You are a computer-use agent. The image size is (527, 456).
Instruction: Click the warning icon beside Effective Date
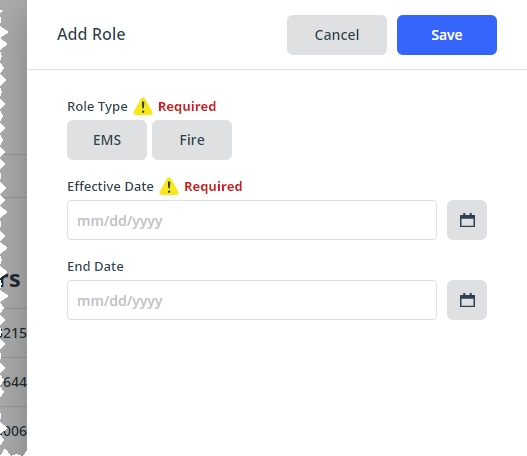(x=169, y=186)
